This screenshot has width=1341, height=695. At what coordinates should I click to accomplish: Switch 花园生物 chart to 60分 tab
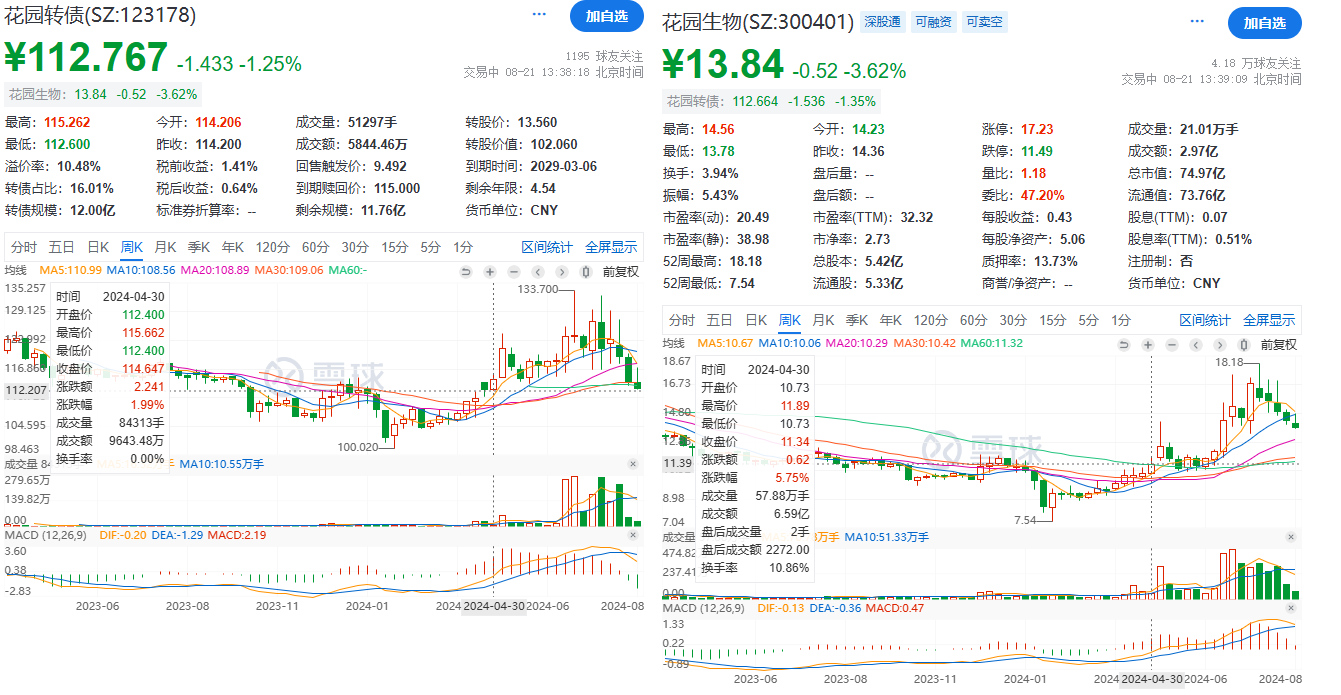tap(973, 320)
